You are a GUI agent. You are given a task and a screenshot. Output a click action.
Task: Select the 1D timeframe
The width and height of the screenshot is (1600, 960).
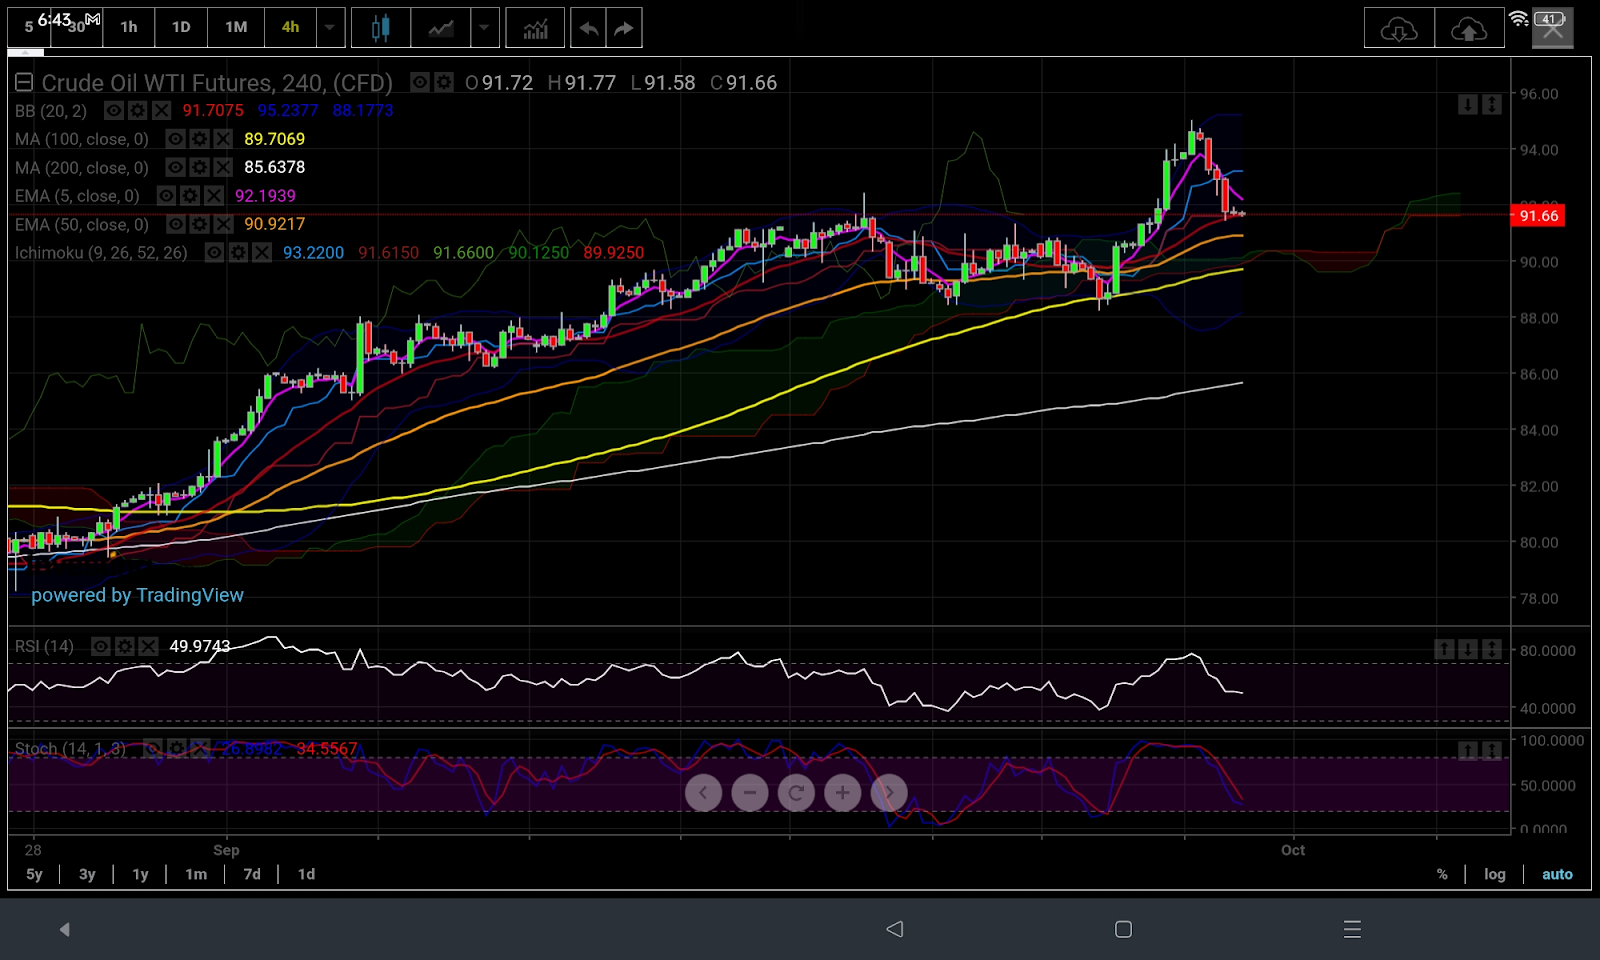click(181, 27)
